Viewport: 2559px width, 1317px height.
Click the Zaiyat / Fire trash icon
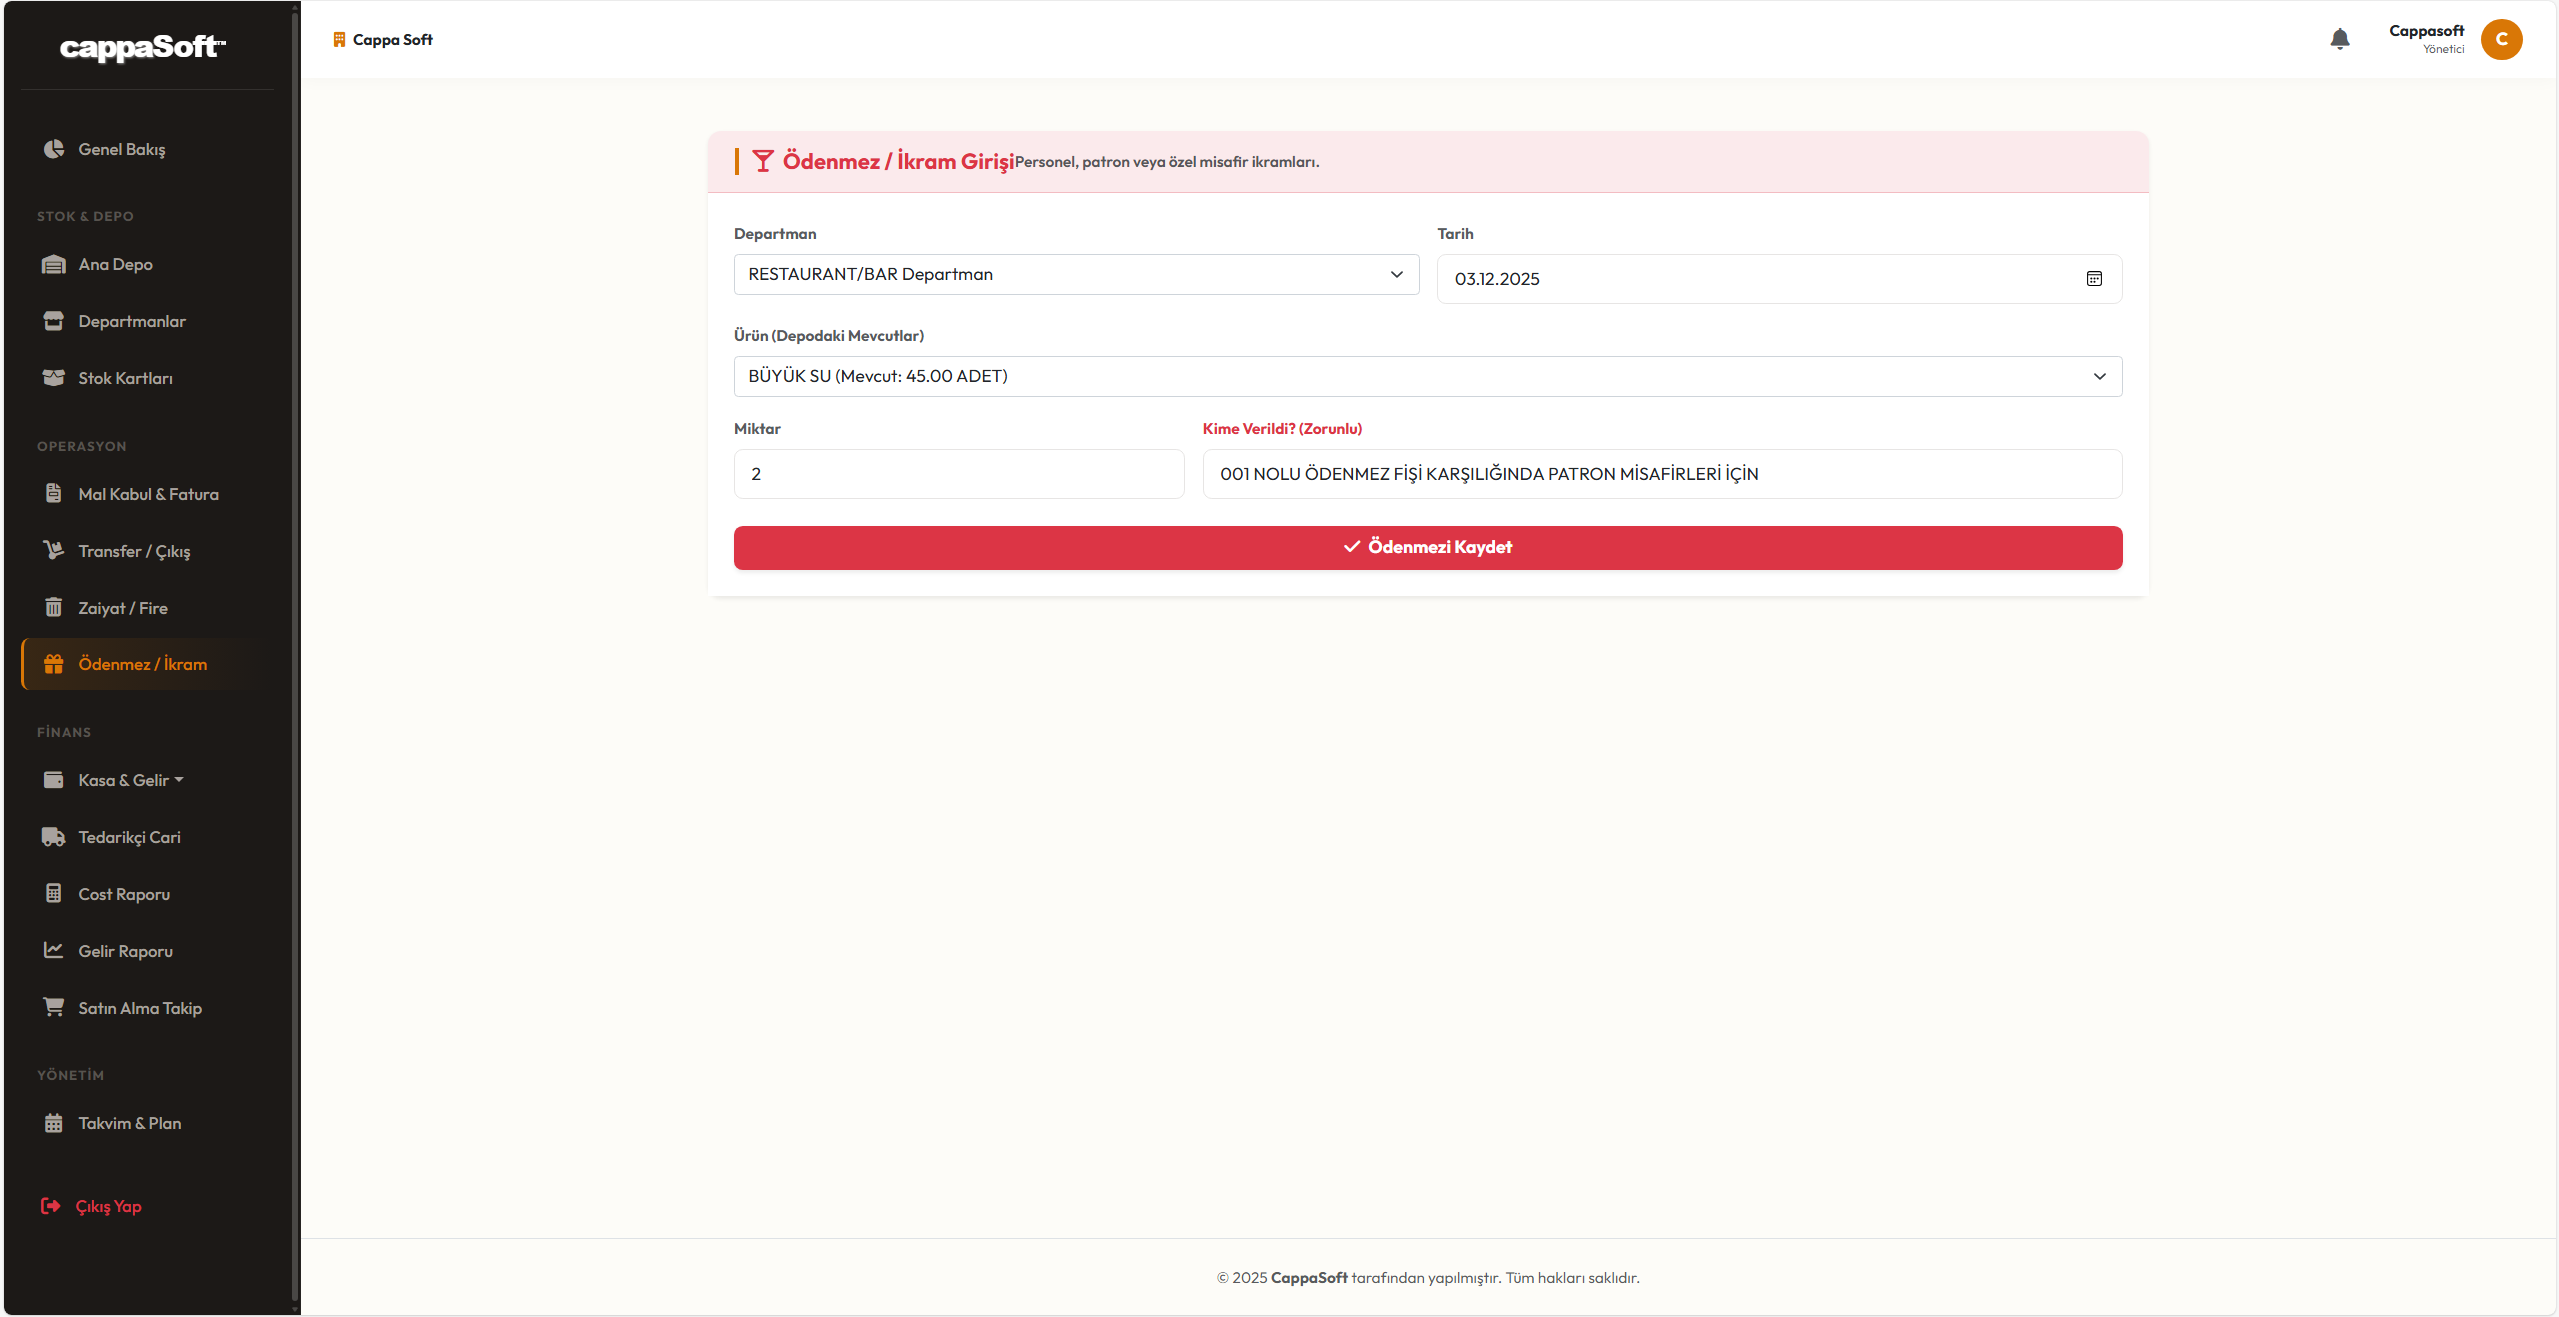tap(54, 608)
